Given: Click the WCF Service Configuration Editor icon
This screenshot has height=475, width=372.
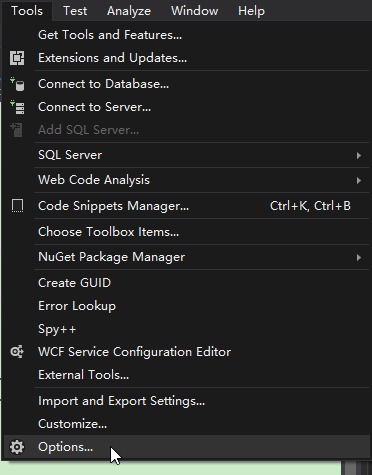Looking at the screenshot, I should (17, 352).
